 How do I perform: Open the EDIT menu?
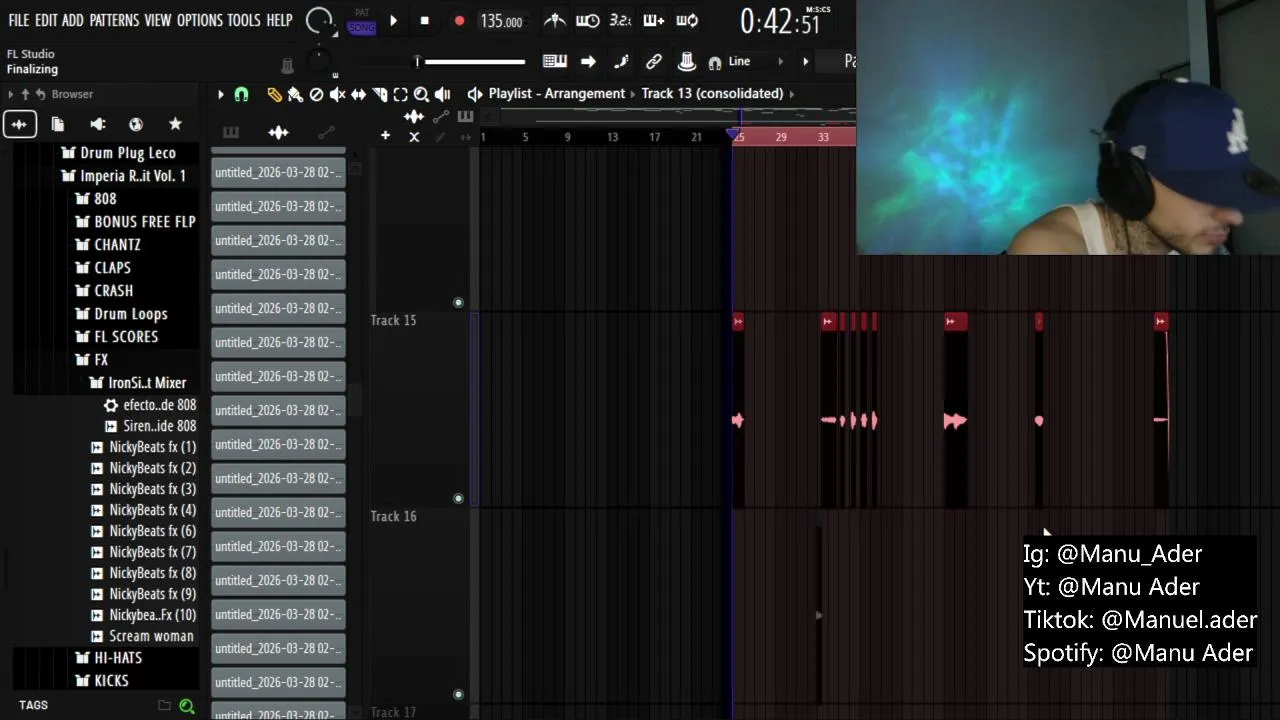pyautogui.click(x=46, y=20)
